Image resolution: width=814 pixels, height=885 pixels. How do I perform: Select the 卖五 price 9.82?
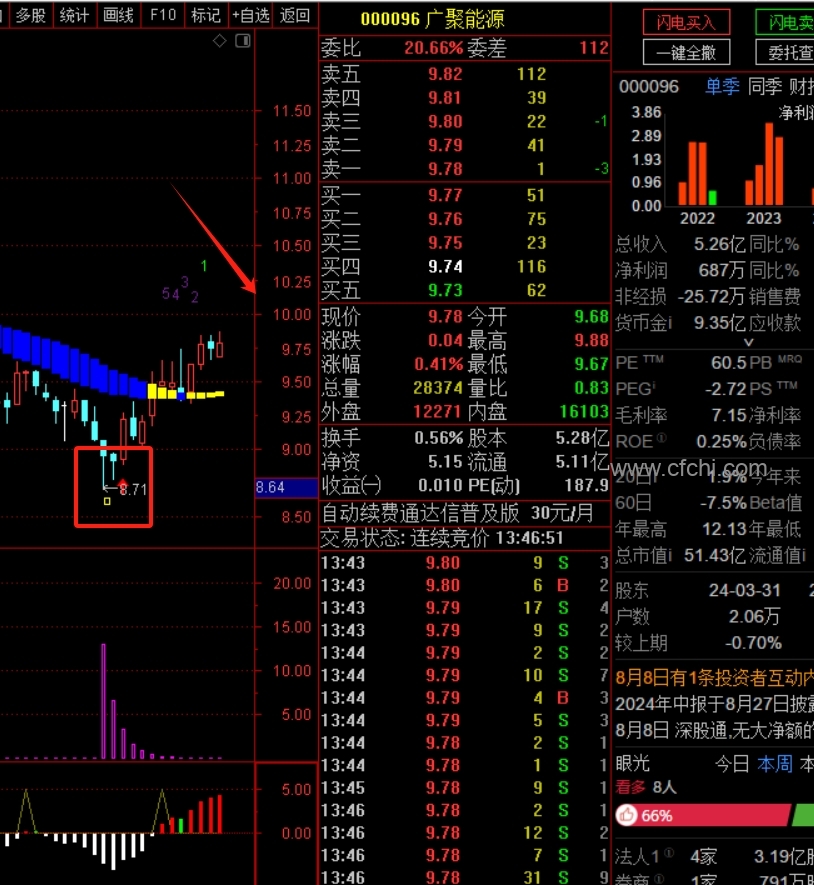pyautogui.click(x=445, y=74)
